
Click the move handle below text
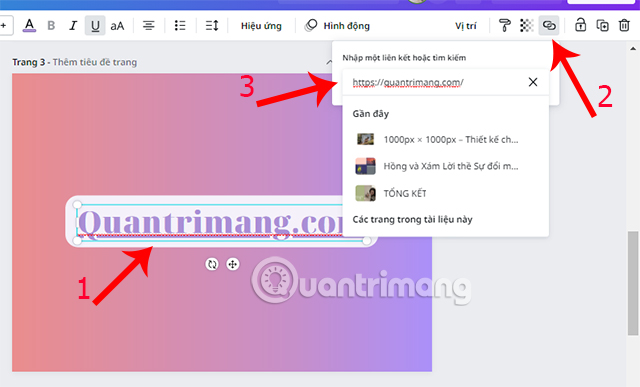[233, 264]
